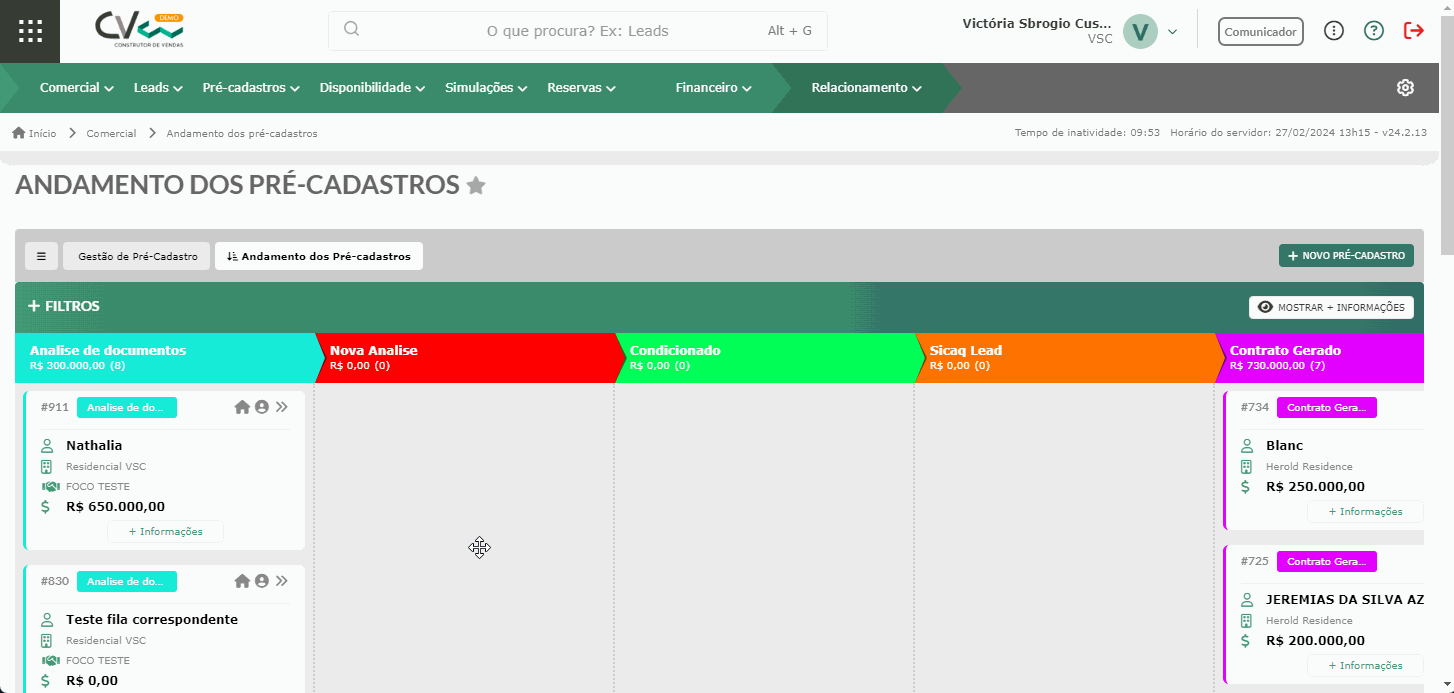Click Contrato Gerado column header
Viewport: 1454px width, 693px height.
click(1319, 358)
